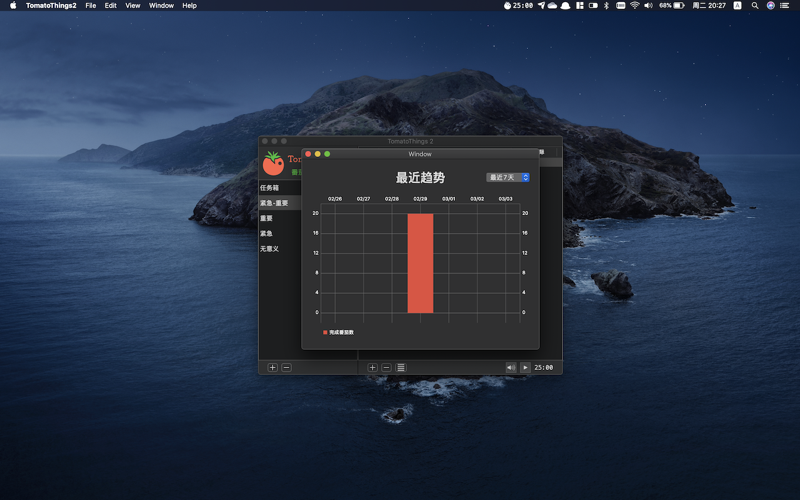Select 任务箱 in the sidebar list
The width and height of the screenshot is (800, 500).
click(x=280, y=188)
